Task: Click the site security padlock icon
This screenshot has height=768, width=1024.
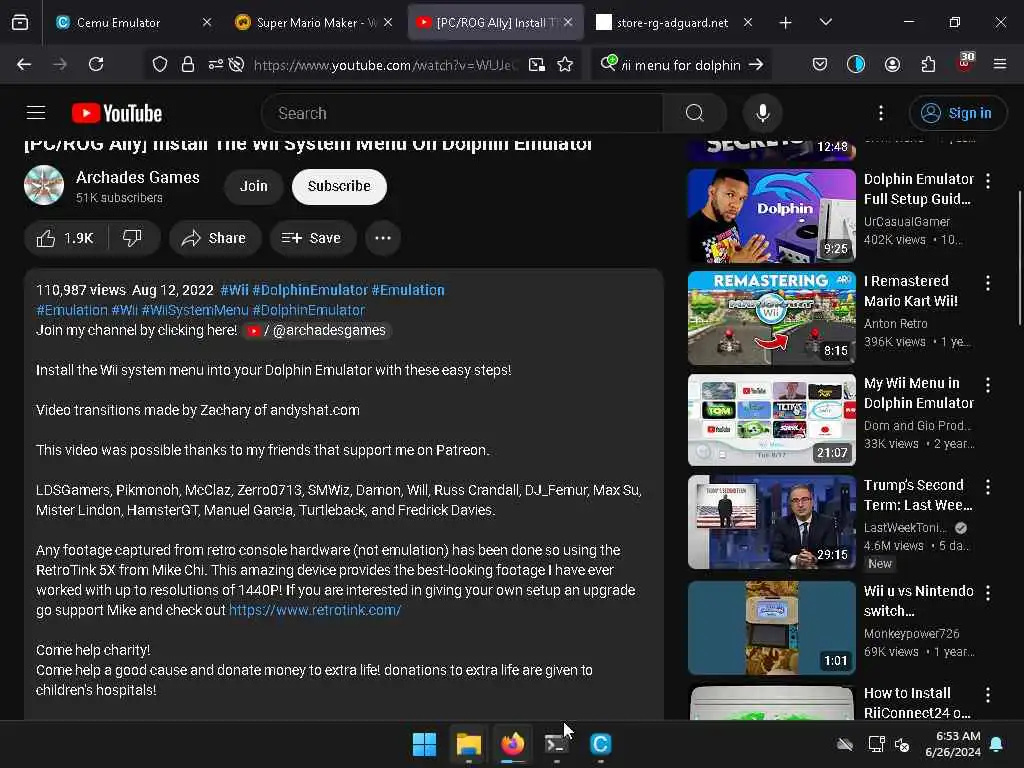Action: (x=187, y=64)
